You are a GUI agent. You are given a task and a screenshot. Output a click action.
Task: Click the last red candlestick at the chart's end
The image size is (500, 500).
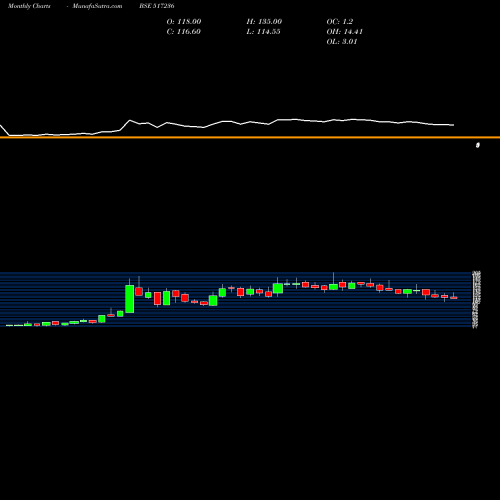(x=454, y=298)
